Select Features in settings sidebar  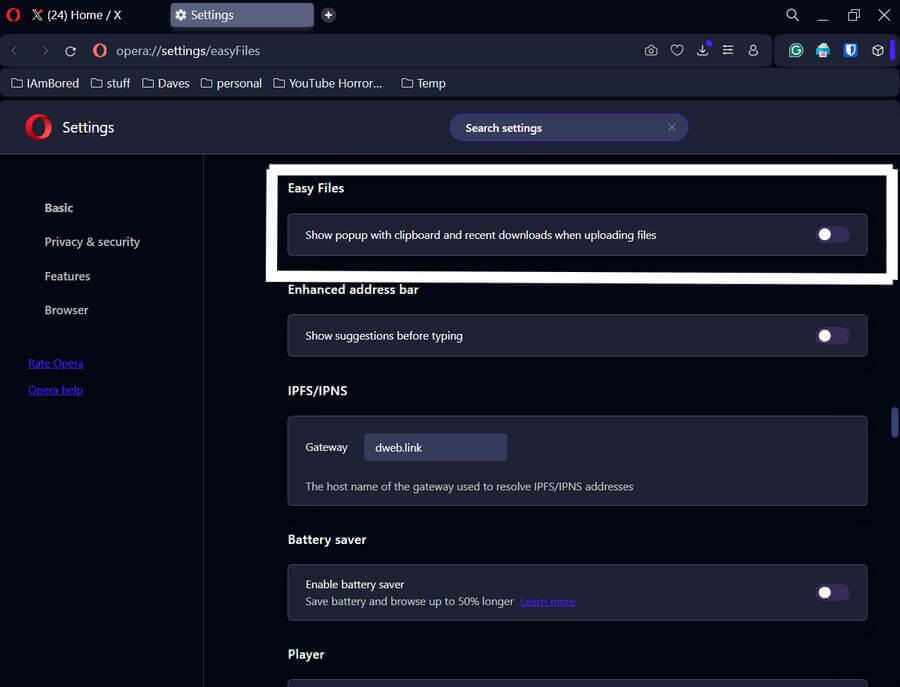tap(67, 276)
